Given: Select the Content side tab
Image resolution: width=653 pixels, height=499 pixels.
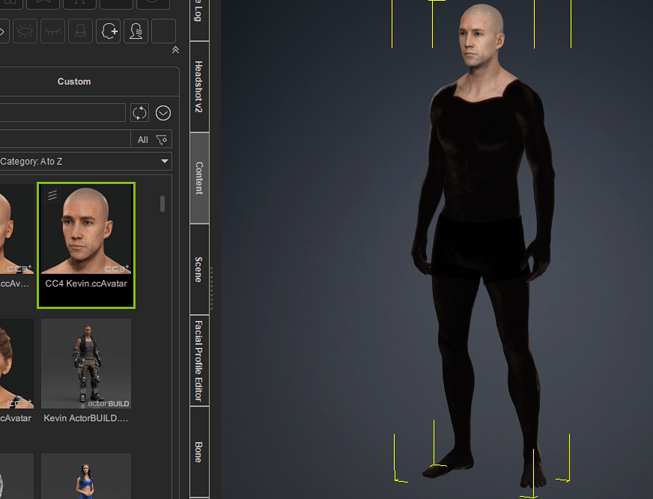Looking at the screenshot, I should 198,179.
